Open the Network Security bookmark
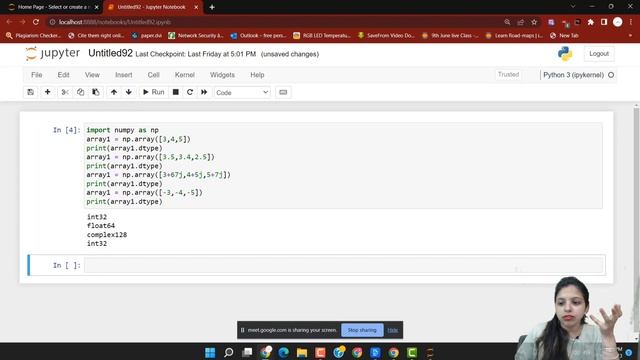Screen dimensions: 640x360 (x=196, y=36)
